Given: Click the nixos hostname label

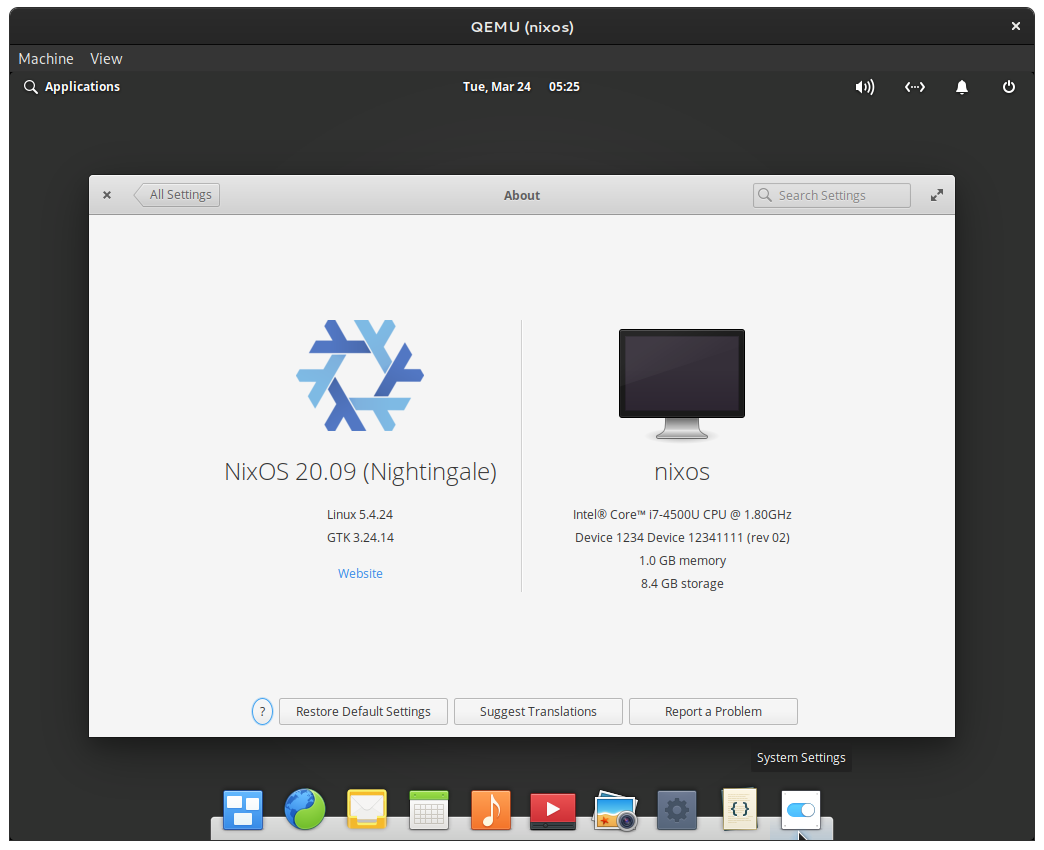Looking at the screenshot, I should [x=682, y=472].
